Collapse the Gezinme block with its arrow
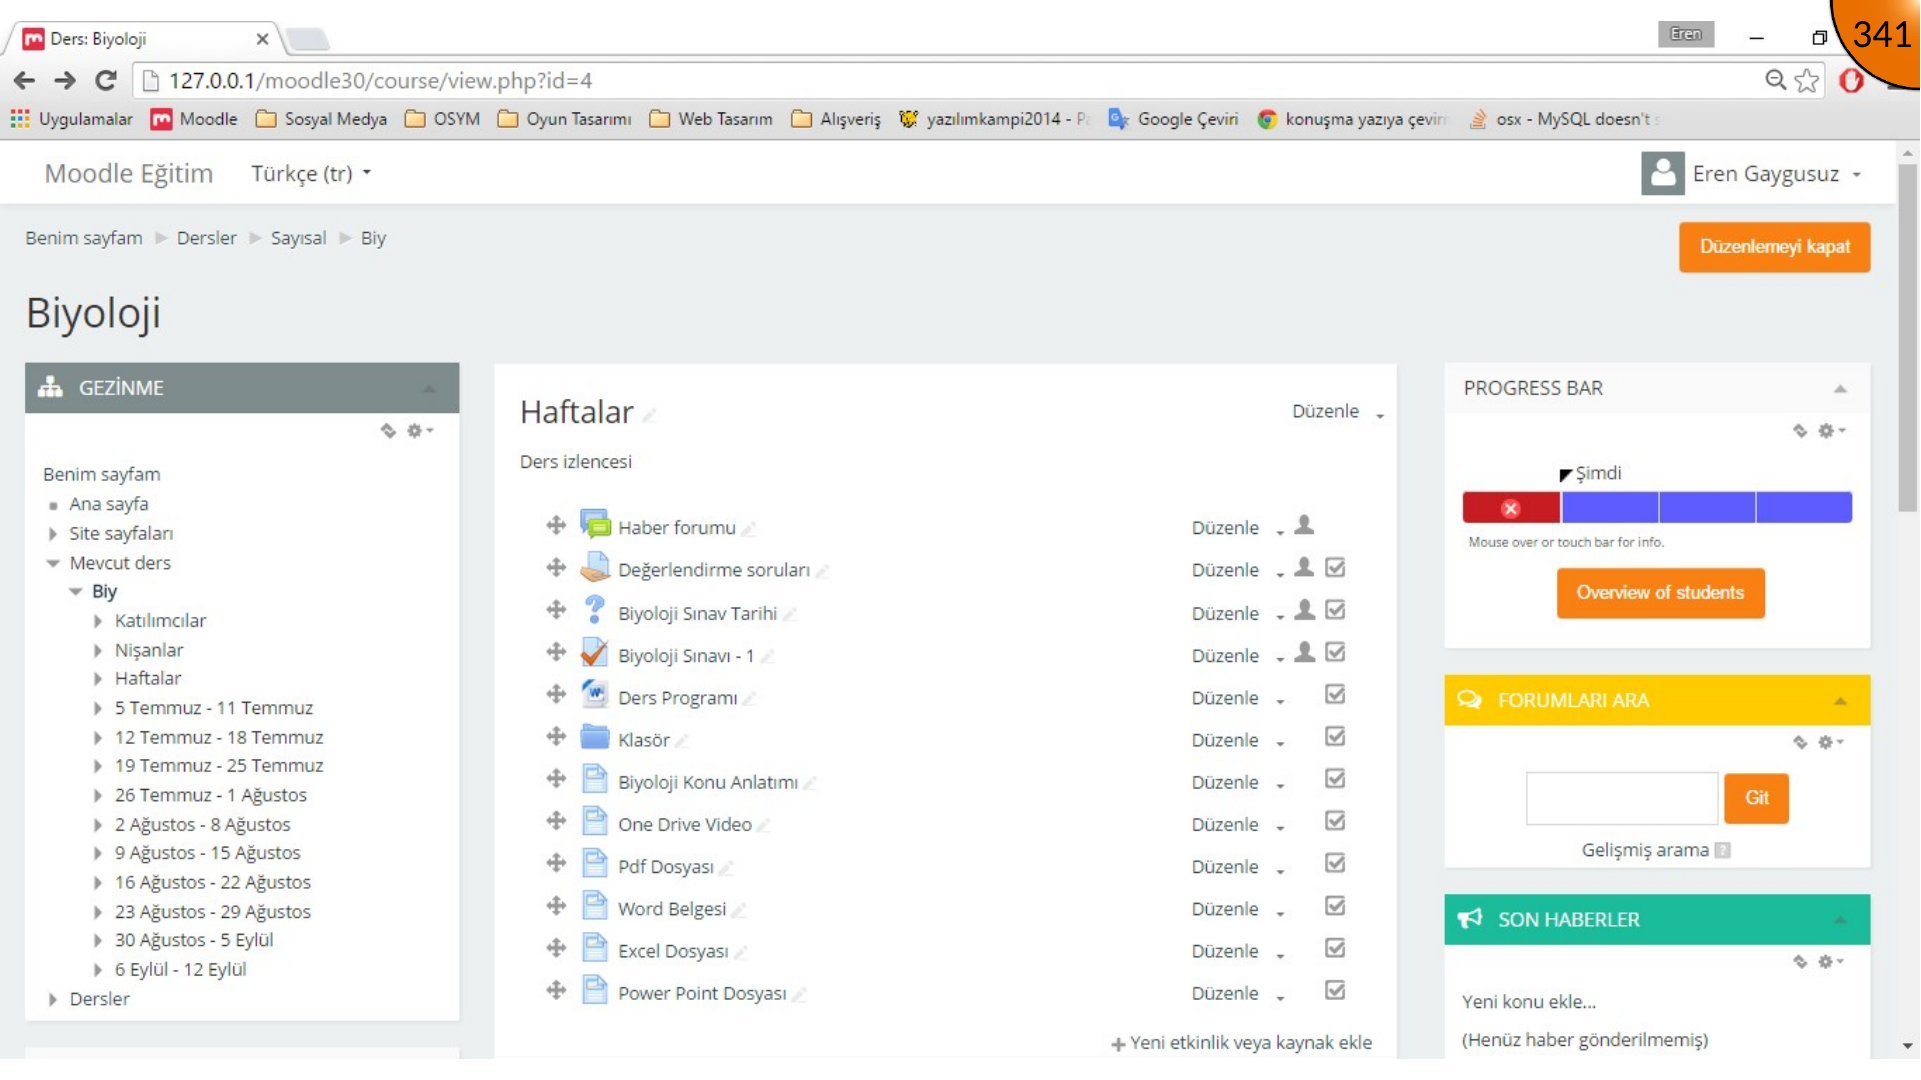Image resolution: width=1921 pixels, height=1080 pixels. [x=429, y=389]
